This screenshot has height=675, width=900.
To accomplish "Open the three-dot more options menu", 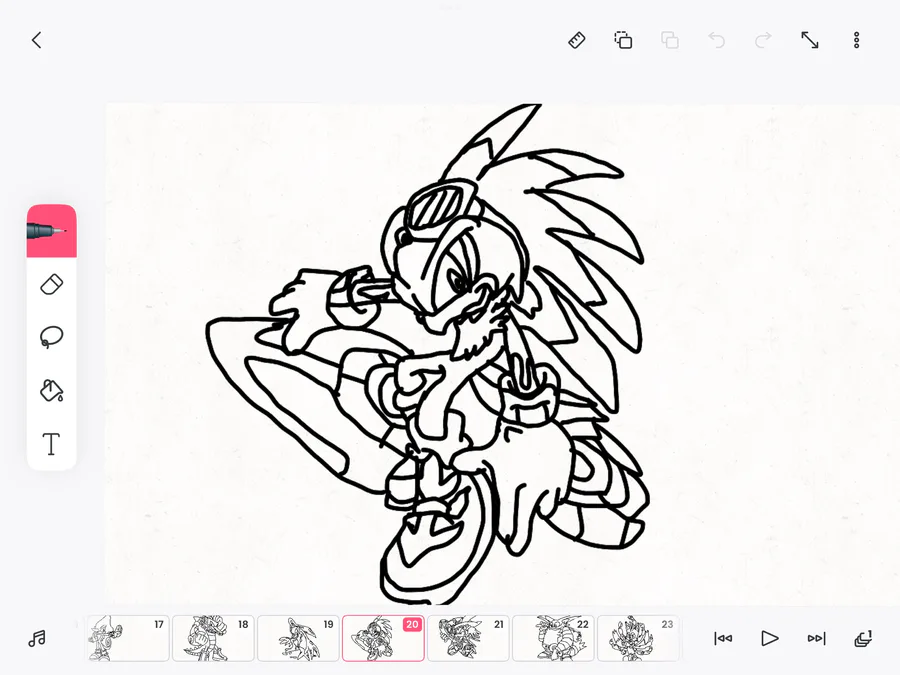I will click(x=856, y=40).
